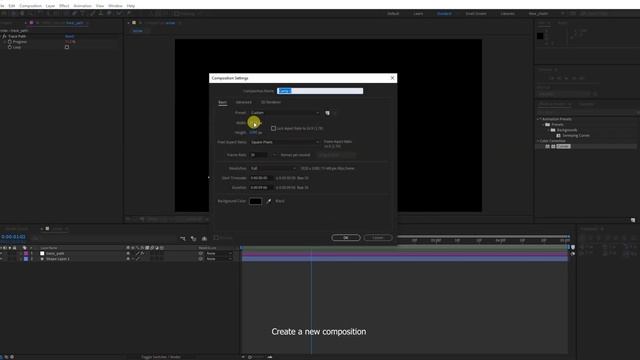
Task: Toggle the shy switch on Shape Layer 1
Action: coord(128,259)
